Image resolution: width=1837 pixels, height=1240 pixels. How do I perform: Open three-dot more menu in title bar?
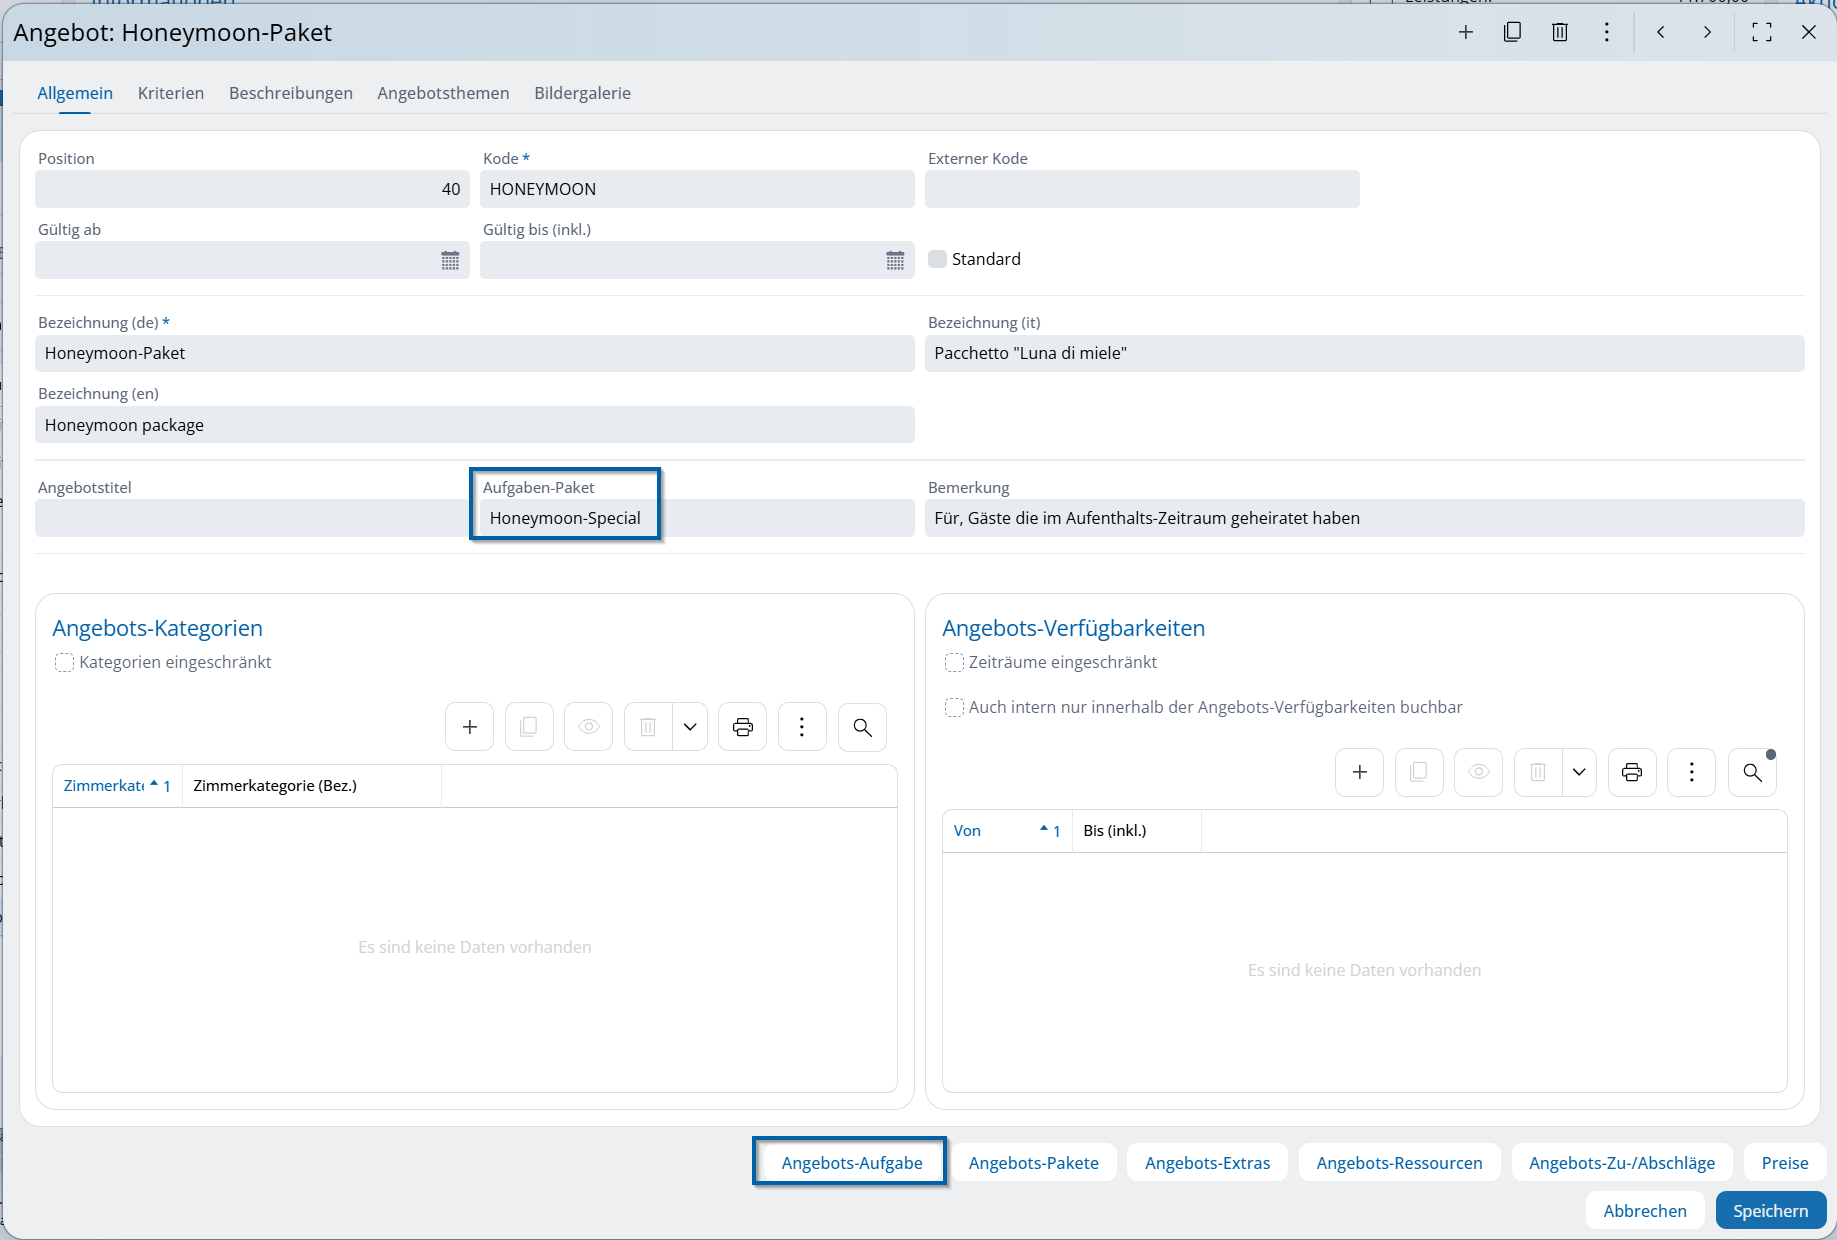tap(1607, 32)
